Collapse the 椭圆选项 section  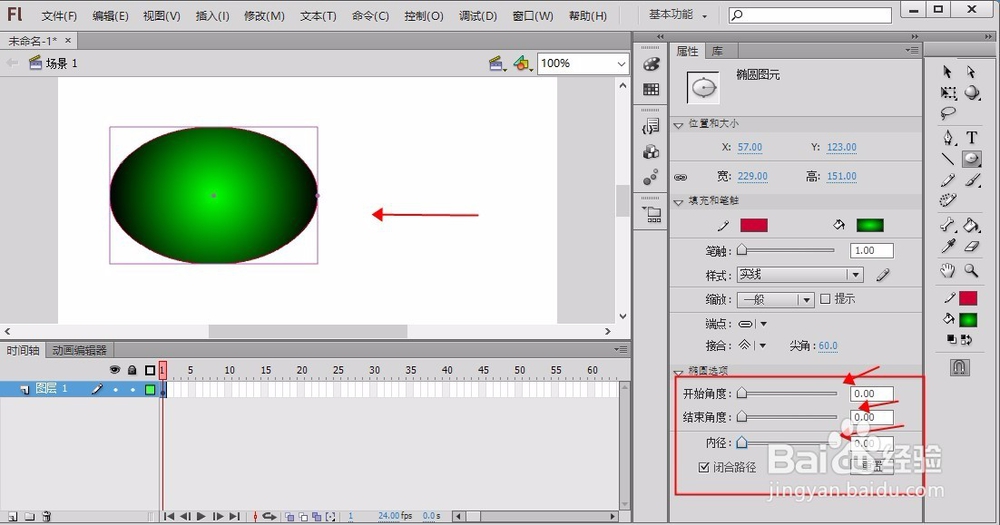pyautogui.click(x=679, y=372)
